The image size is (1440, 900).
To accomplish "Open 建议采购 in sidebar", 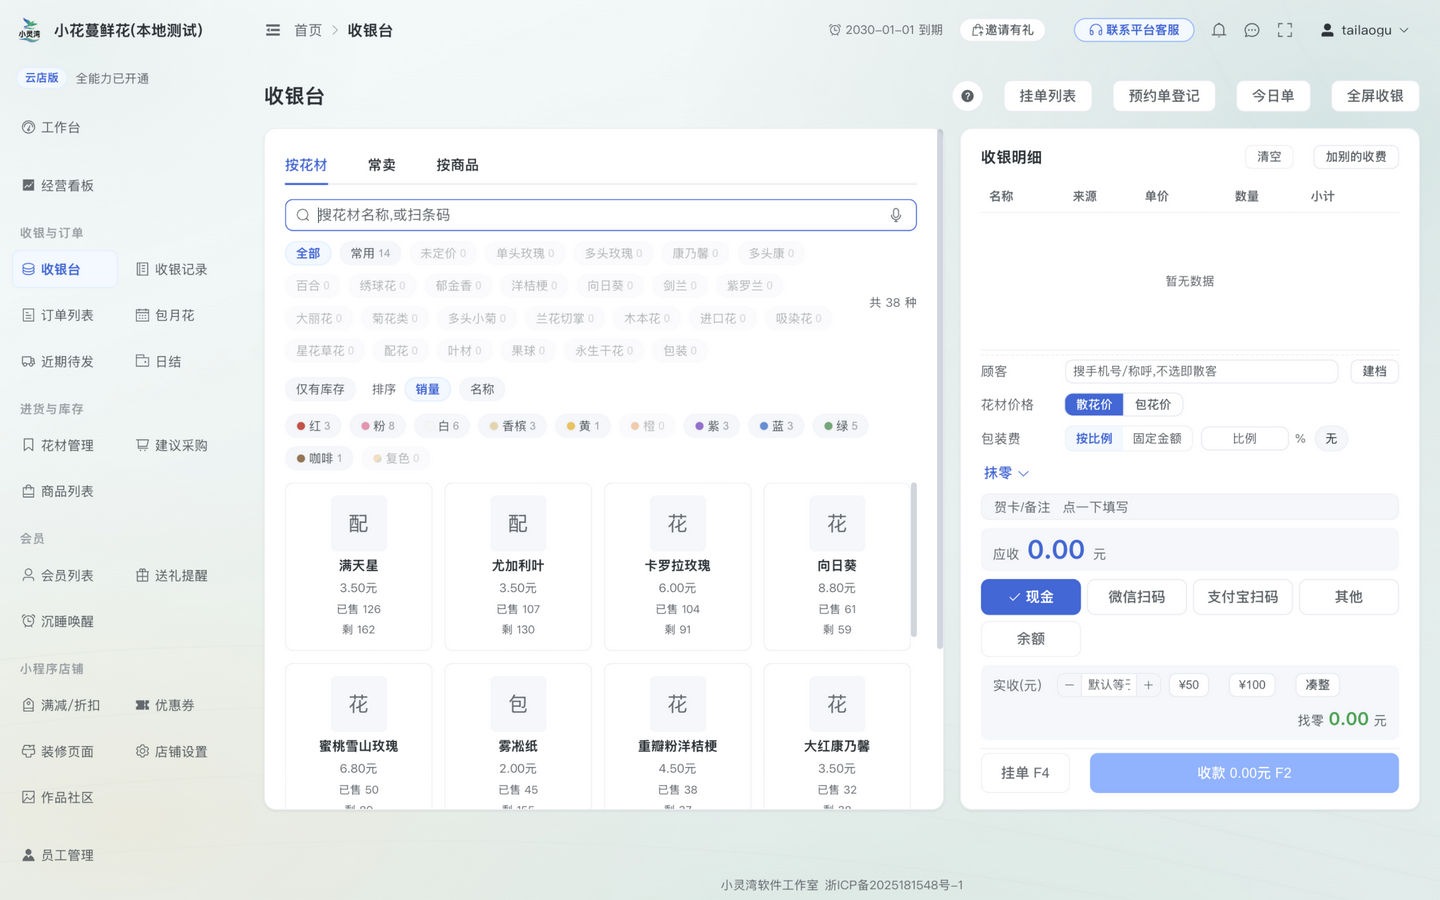I will pos(172,445).
